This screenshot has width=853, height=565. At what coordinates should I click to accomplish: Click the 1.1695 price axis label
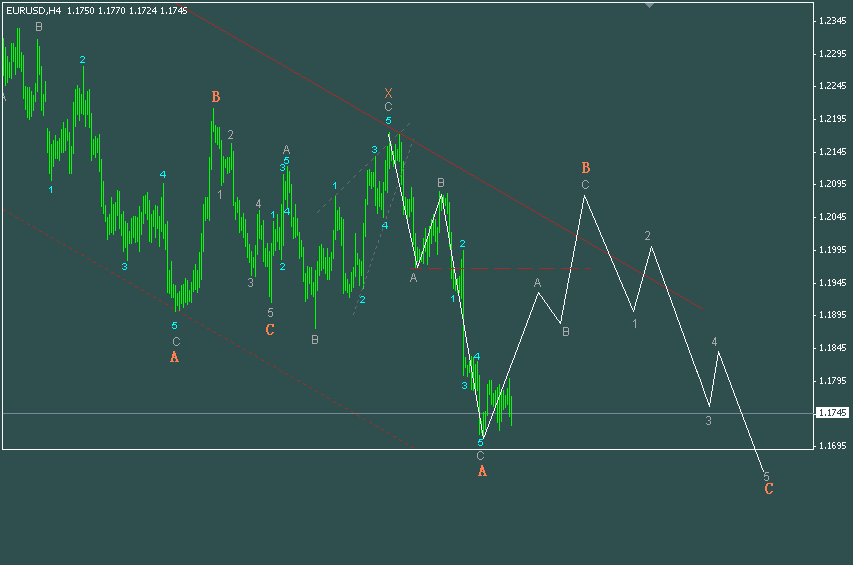coord(832,446)
